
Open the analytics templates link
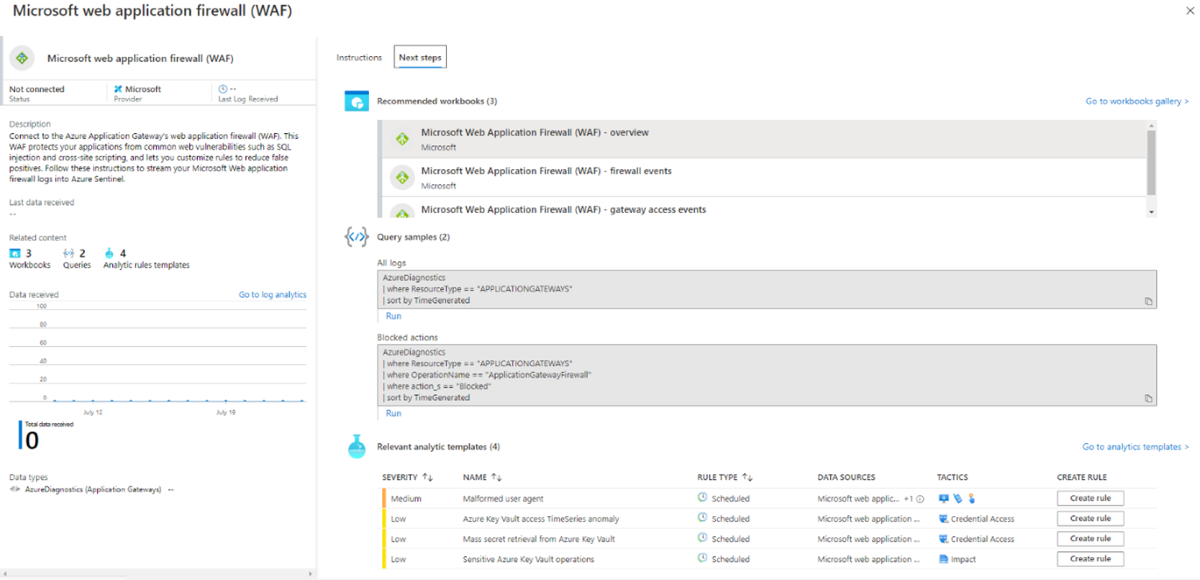(x=1135, y=447)
